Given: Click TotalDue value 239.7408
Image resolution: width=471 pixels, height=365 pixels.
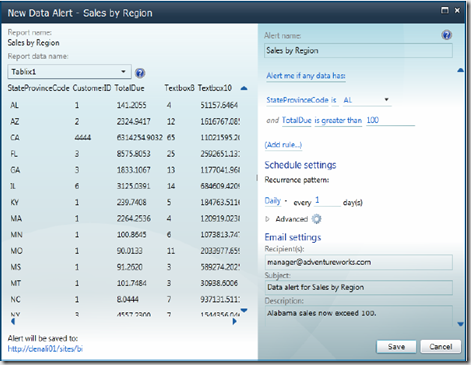Looking at the screenshot, I should point(131,202).
